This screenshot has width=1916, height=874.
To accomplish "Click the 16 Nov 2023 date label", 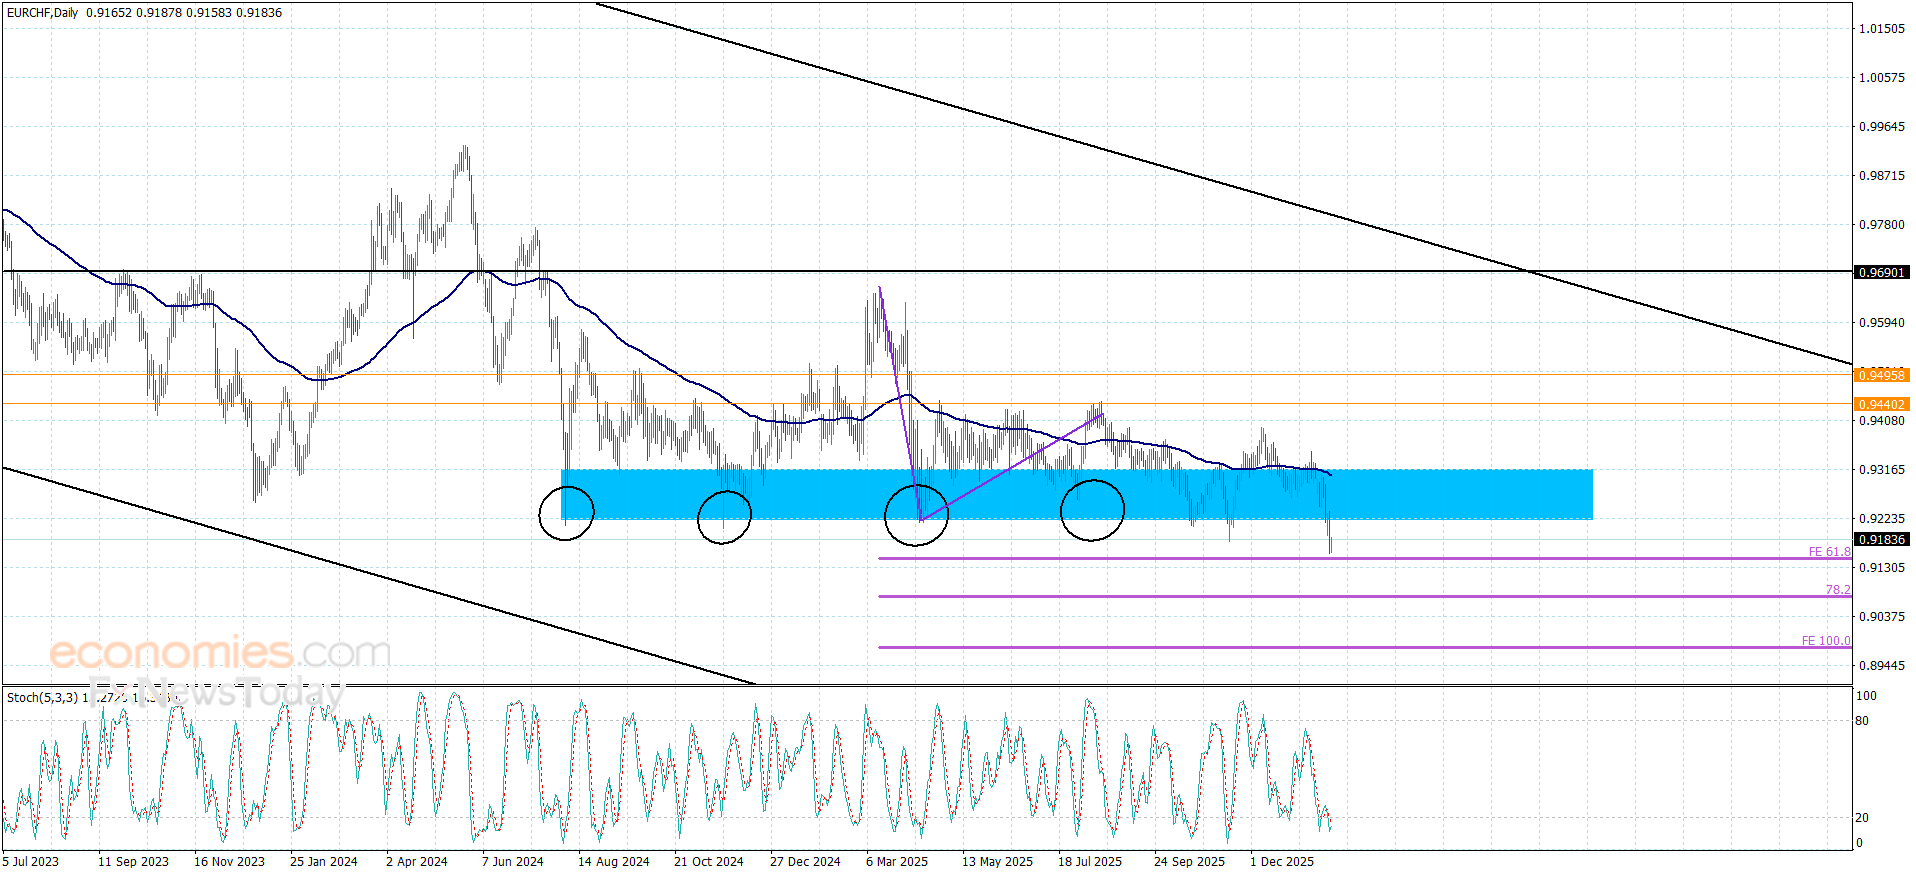I will point(229,862).
